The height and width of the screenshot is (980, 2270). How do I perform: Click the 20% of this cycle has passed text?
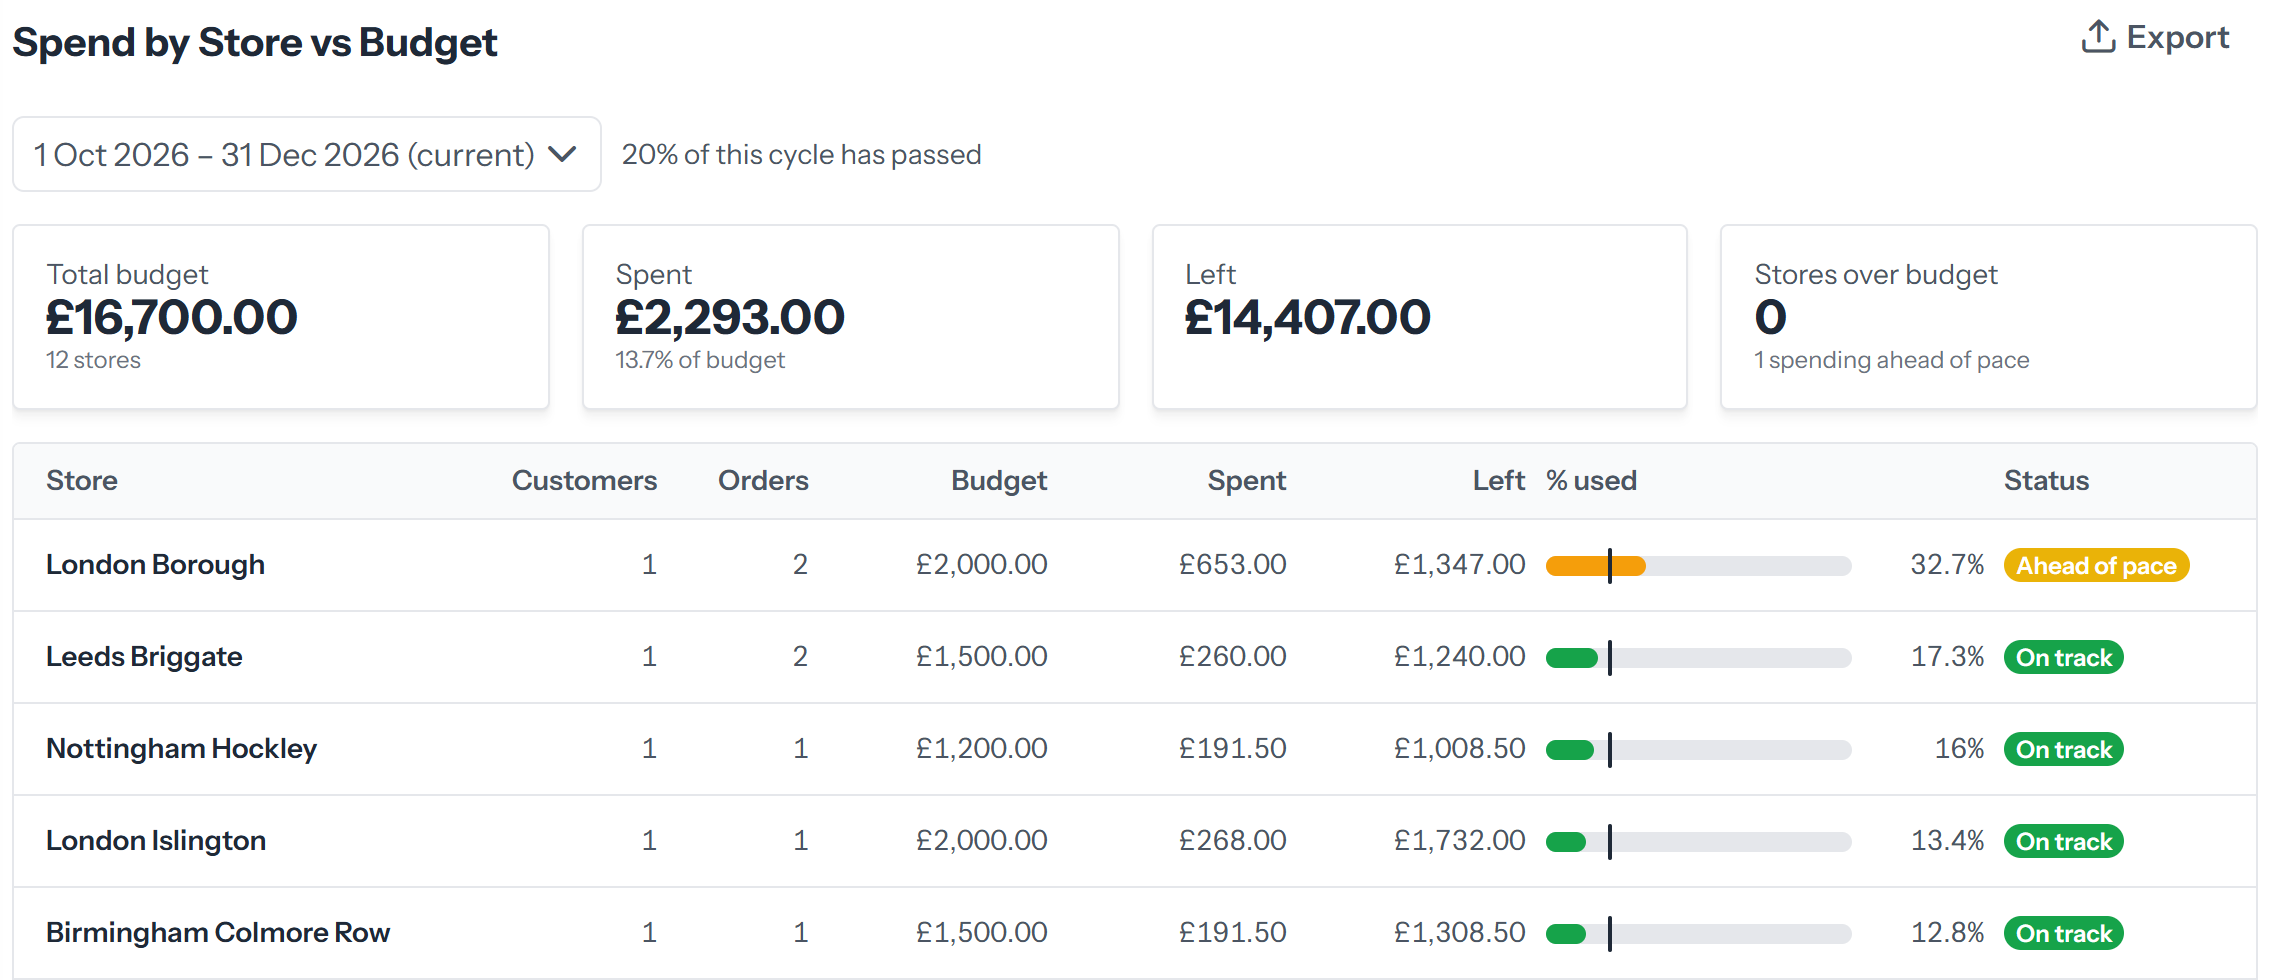tap(801, 155)
